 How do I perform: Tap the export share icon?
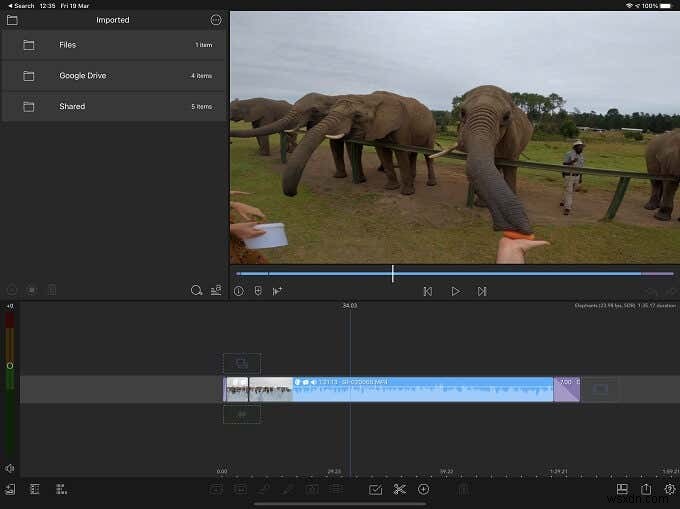coord(645,489)
